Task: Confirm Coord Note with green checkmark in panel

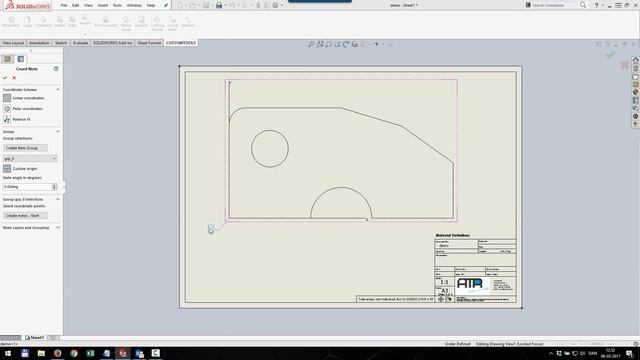Action: click(x=5, y=78)
